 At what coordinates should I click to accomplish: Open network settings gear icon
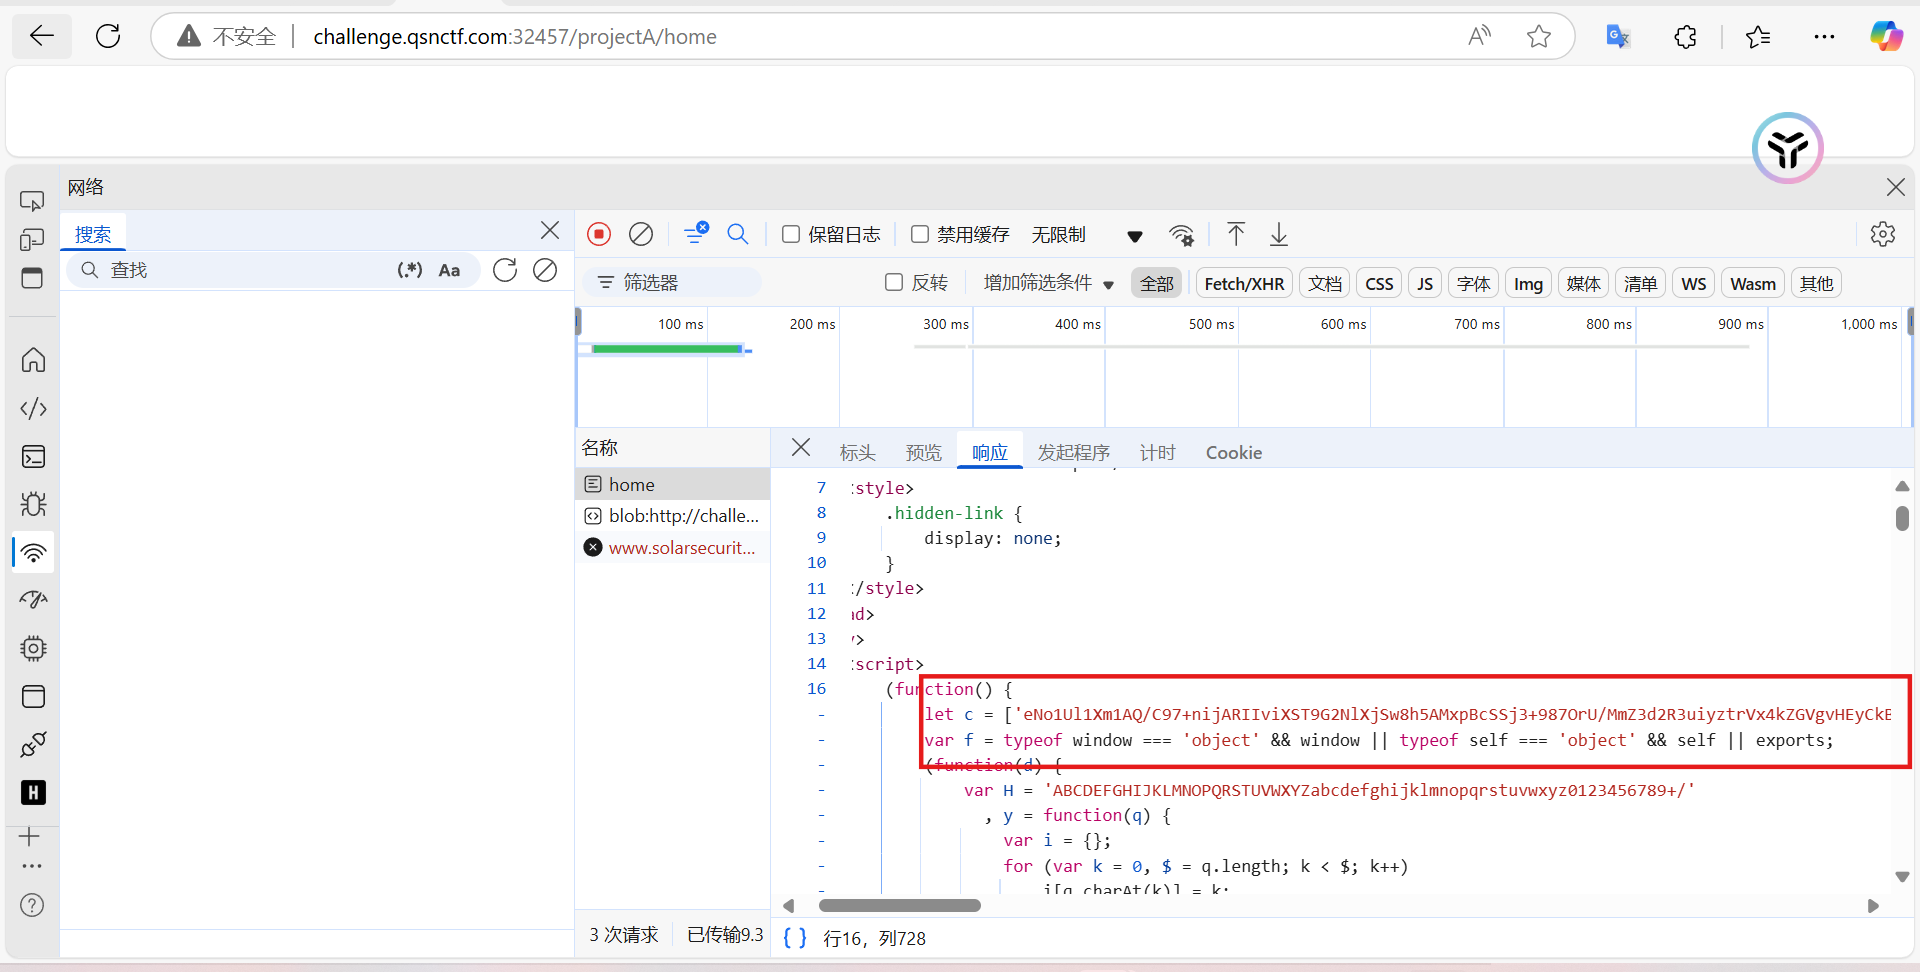(1883, 234)
